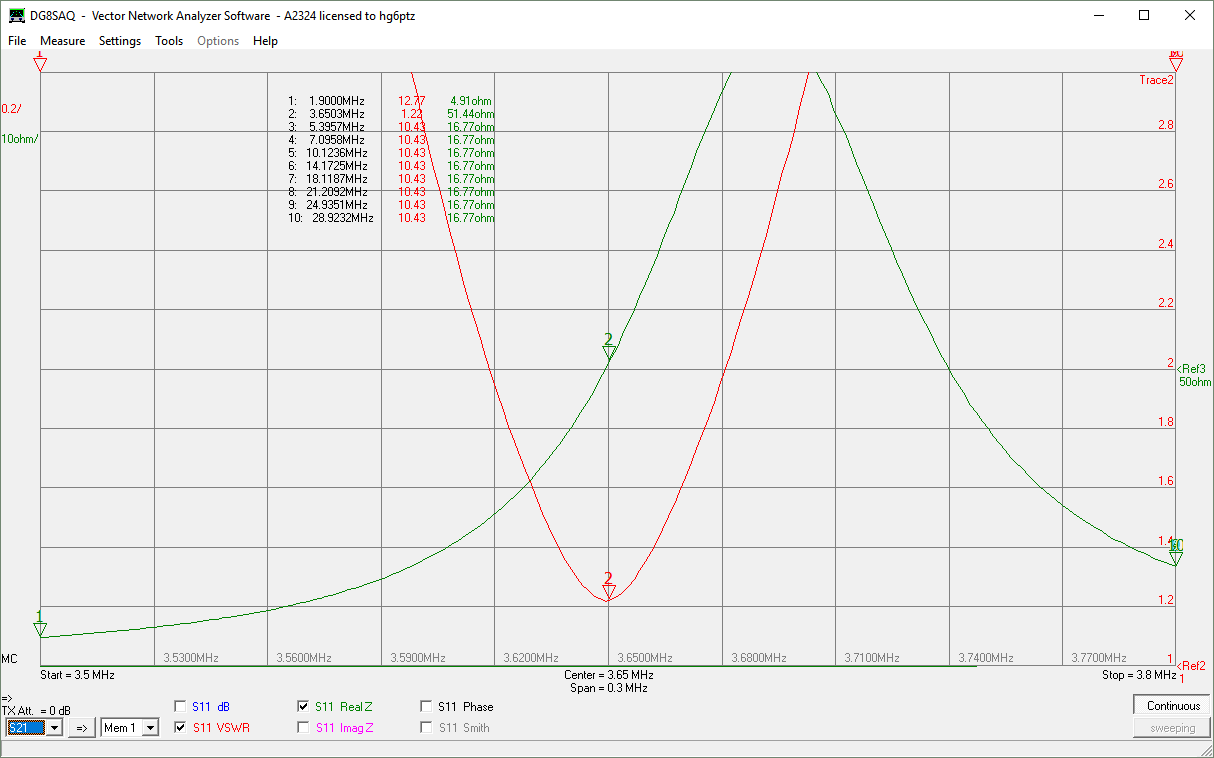Click the Ref3 50ohm reference indicator
1214x758 pixels.
pos(1194,375)
